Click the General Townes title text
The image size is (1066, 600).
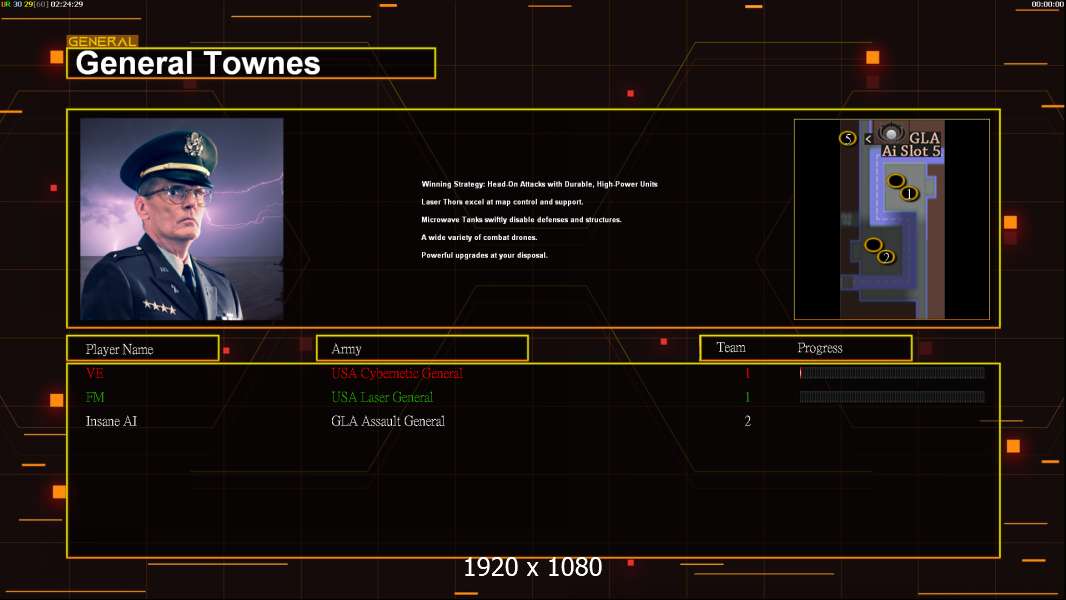198,63
